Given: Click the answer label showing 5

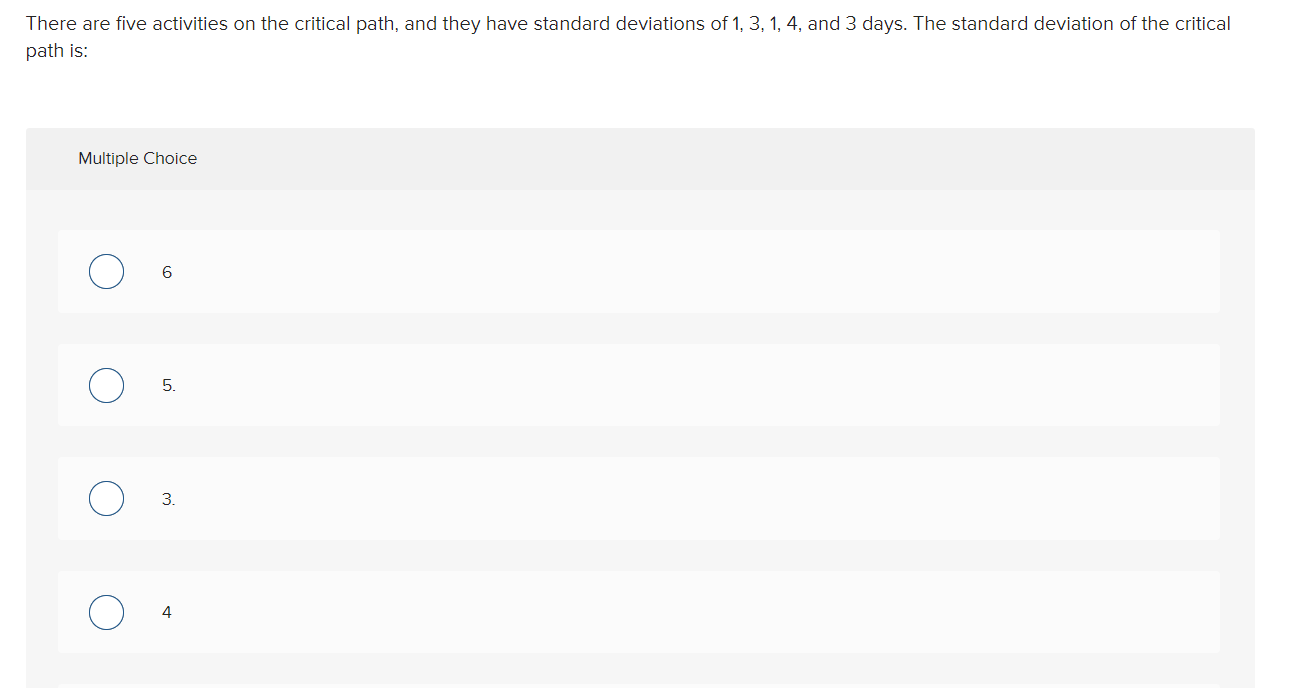Looking at the screenshot, I should (167, 385).
